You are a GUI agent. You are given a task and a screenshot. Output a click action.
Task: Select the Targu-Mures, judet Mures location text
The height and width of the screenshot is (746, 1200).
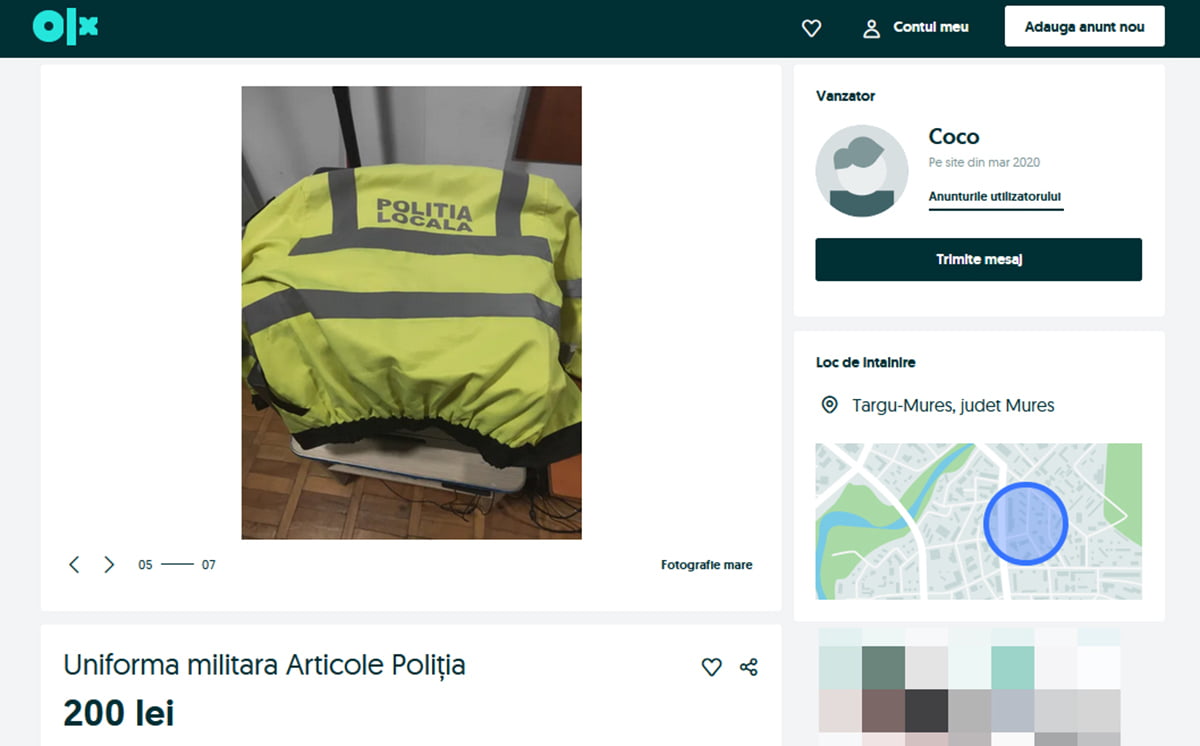point(953,406)
